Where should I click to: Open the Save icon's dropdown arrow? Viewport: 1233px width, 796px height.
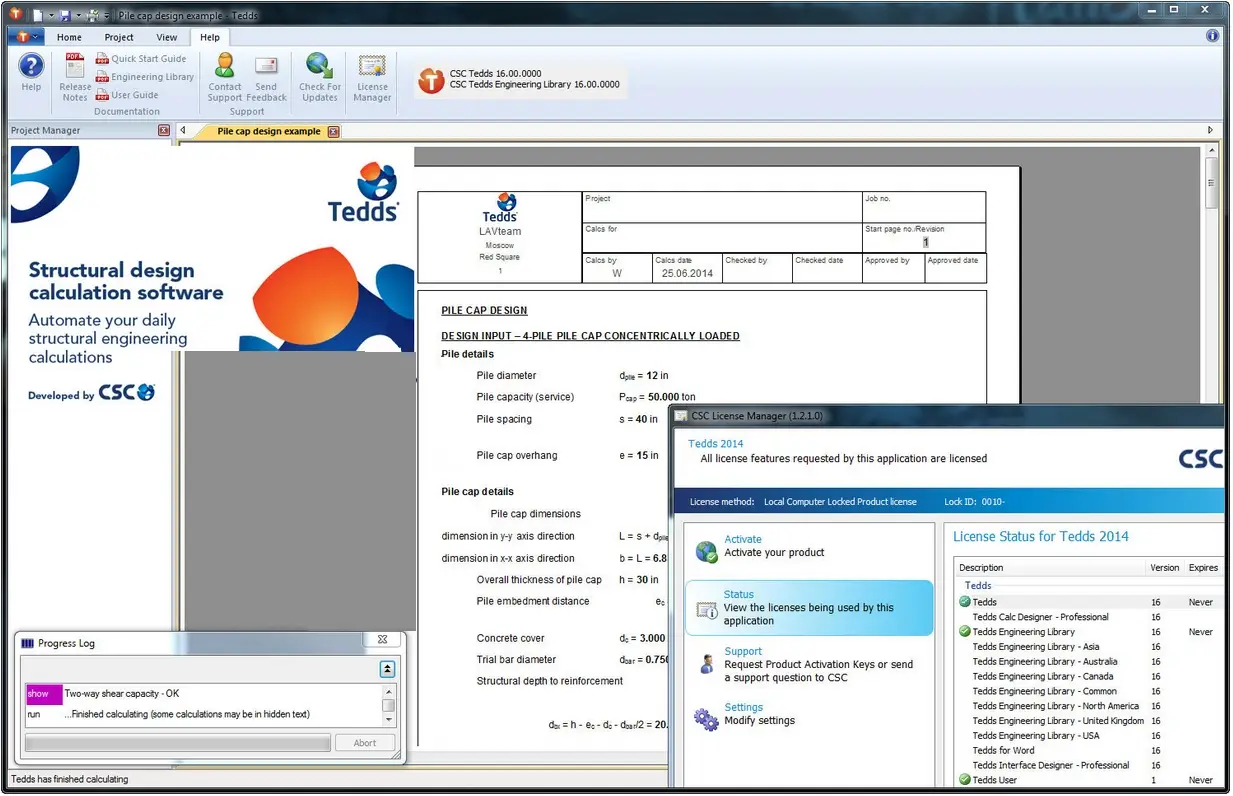point(77,16)
